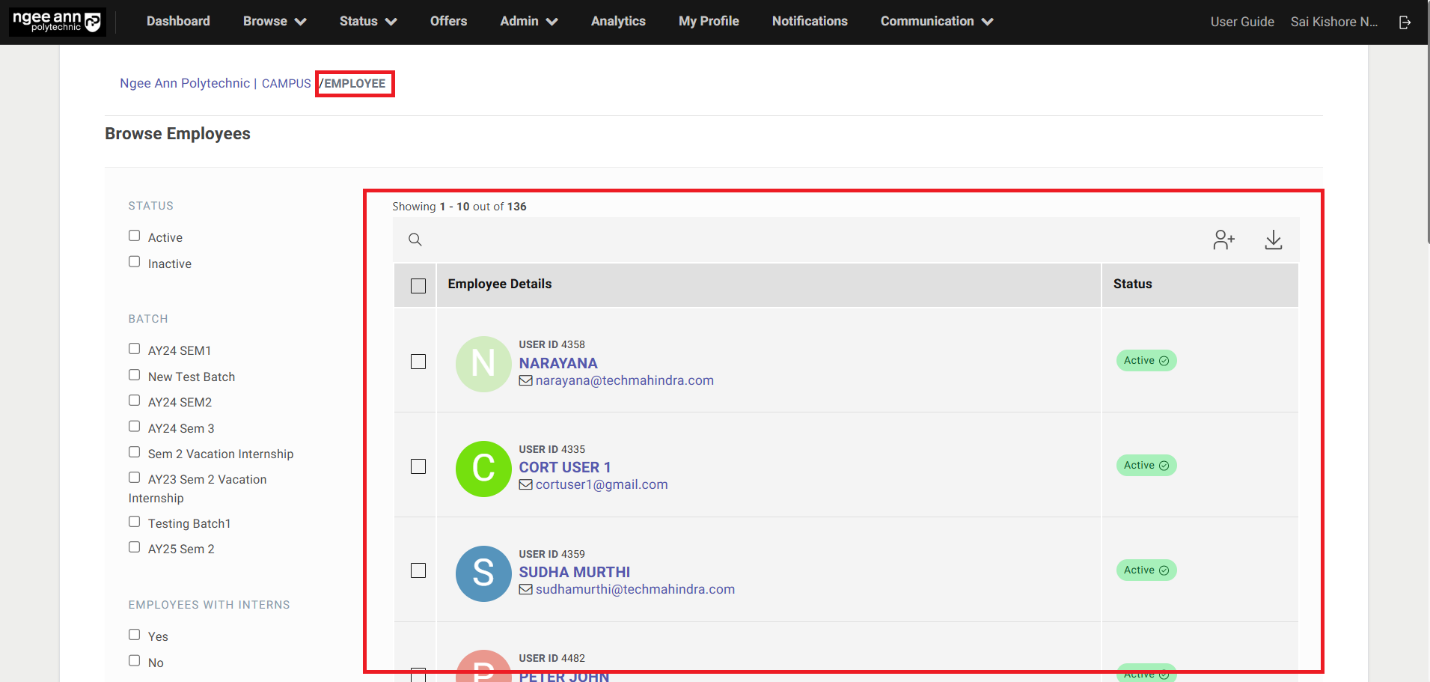
Task: Enable the Active status filter
Action: (x=134, y=236)
